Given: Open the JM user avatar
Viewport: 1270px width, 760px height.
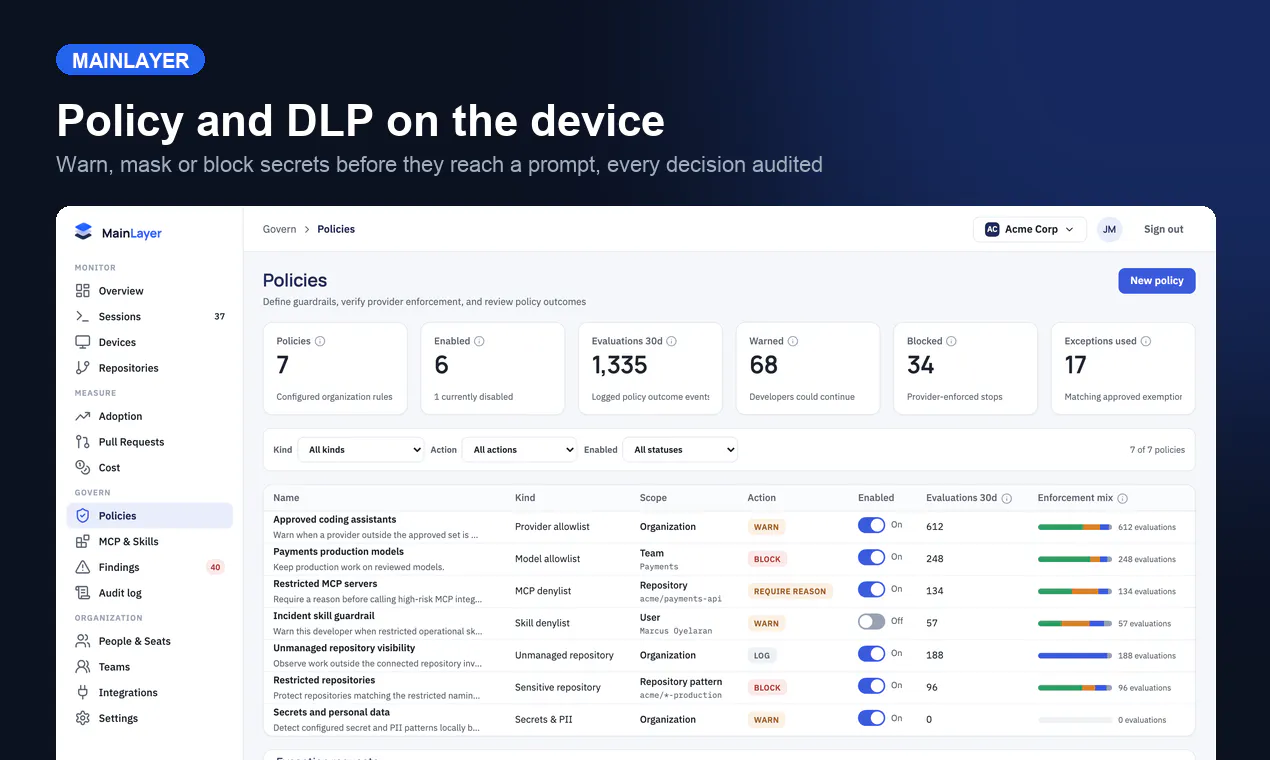Looking at the screenshot, I should [x=1109, y=229].
